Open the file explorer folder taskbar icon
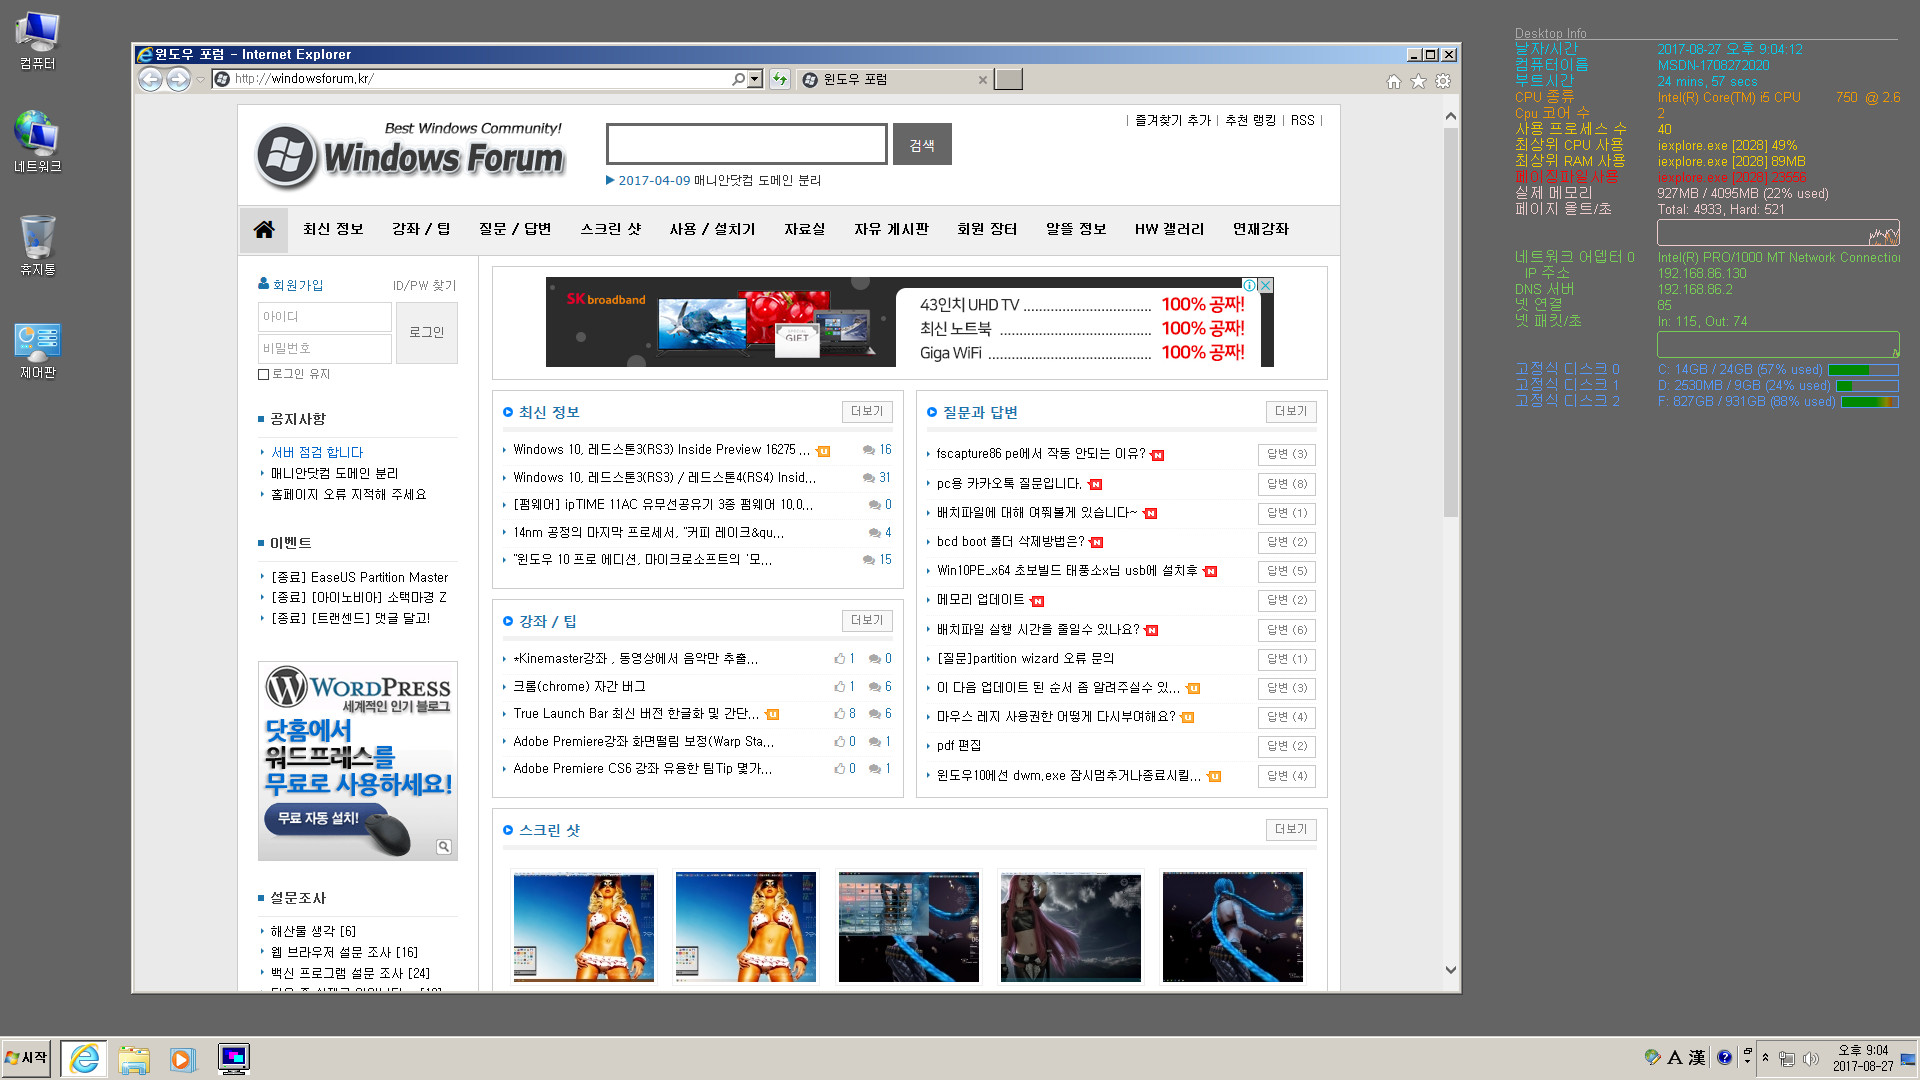This screenshot has height=1080, width=1920. coord(134,1059)
